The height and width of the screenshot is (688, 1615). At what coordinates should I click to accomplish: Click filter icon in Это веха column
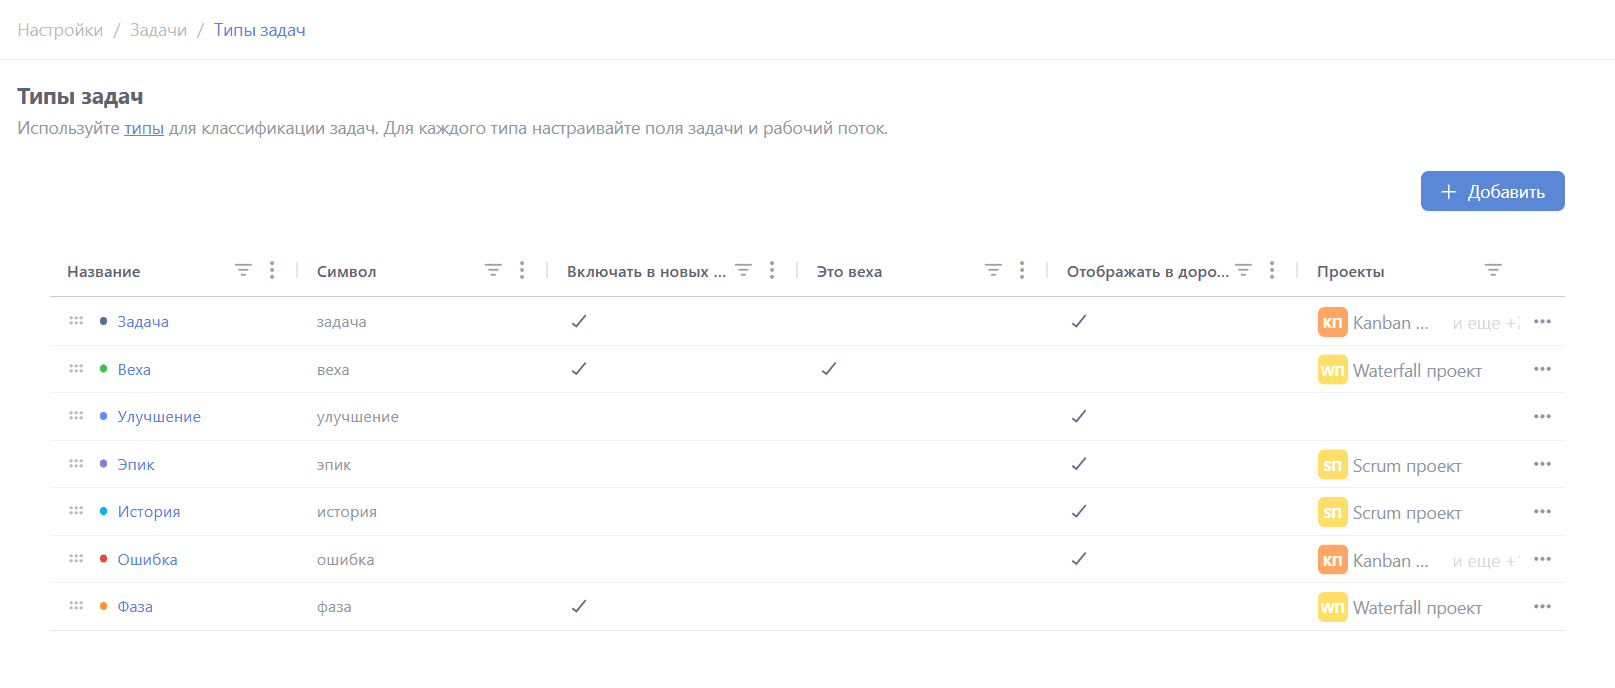pos(993,270)
